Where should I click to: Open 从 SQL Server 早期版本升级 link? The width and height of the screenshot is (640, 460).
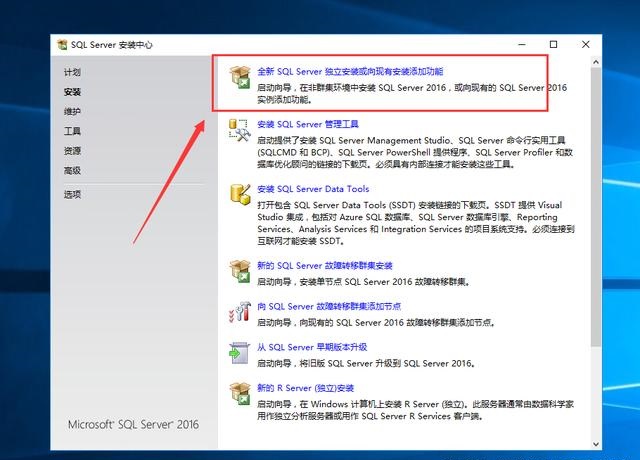(312, 347)
